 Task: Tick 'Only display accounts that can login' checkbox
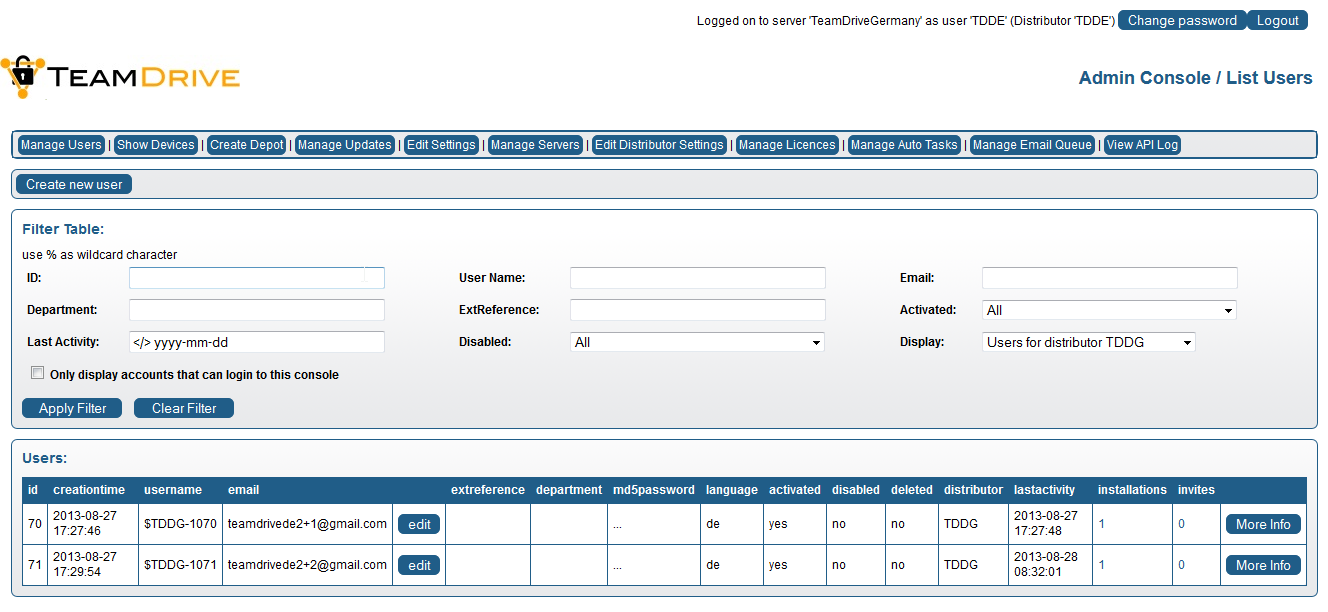(38, 373)
